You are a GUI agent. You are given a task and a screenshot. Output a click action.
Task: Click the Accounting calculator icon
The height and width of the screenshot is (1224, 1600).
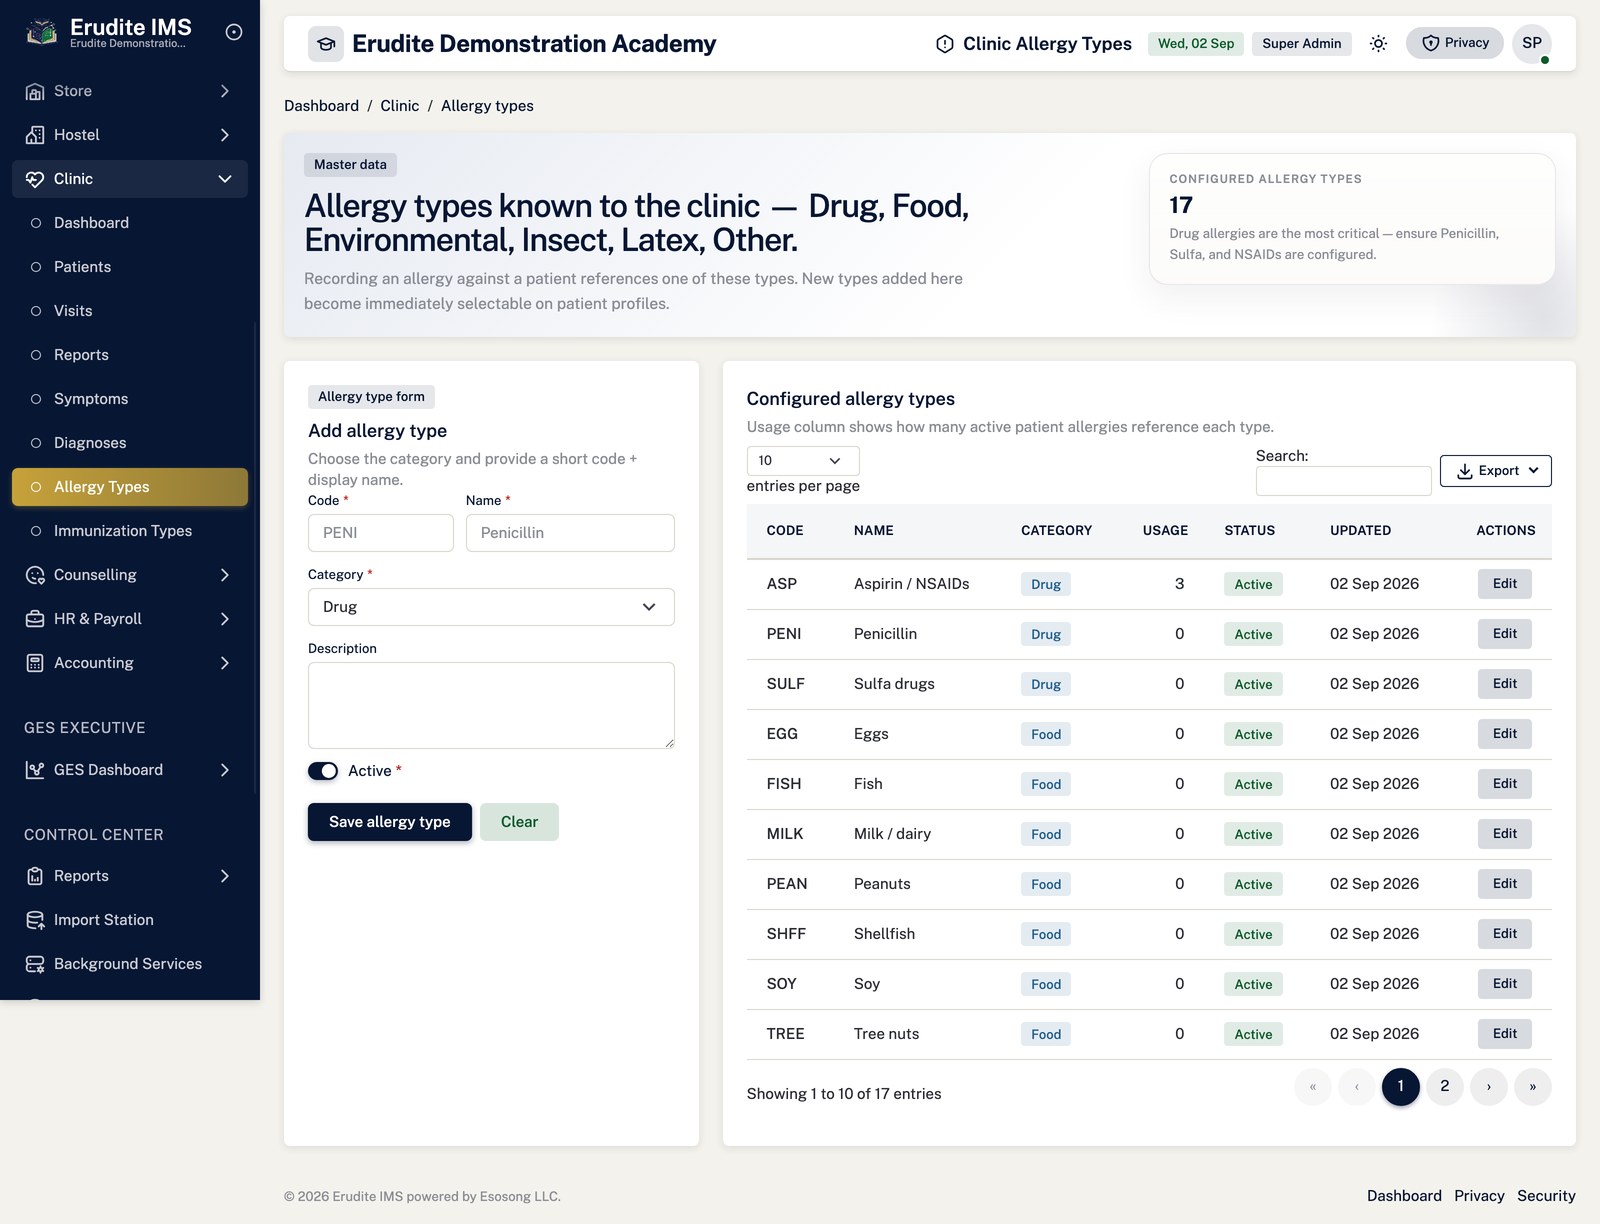[x=35, y=663]
